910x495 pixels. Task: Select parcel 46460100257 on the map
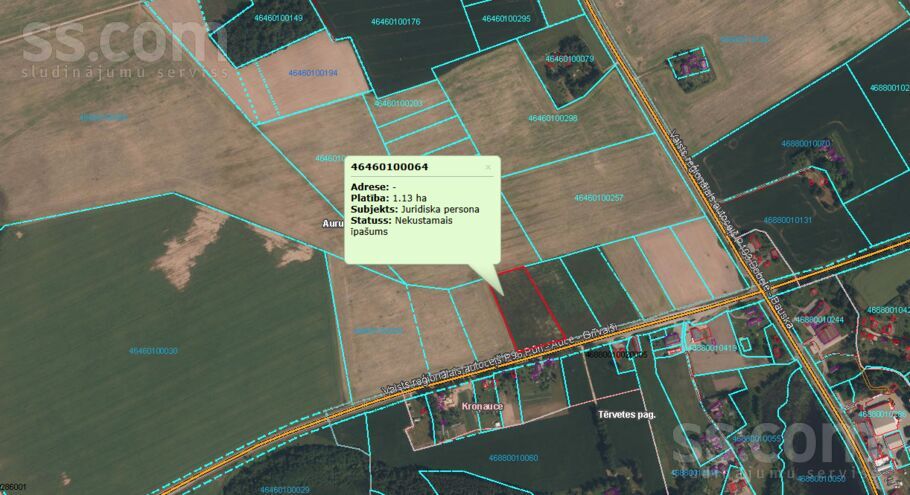599,198
